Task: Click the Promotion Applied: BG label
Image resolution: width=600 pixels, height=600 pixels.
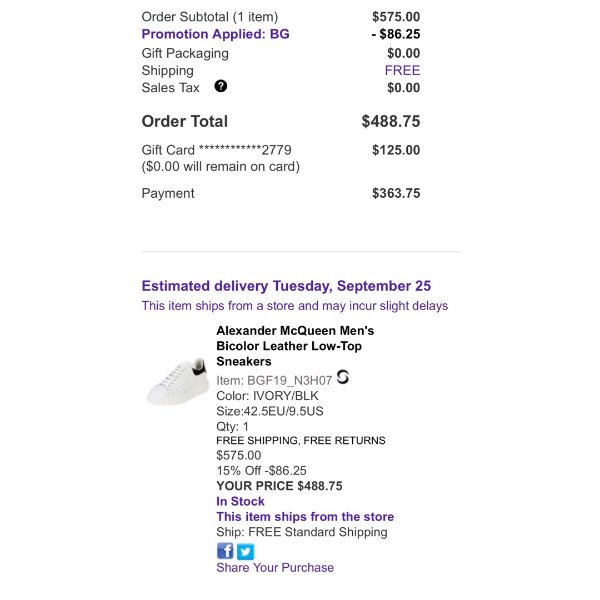Action: [x=215, y=34]
